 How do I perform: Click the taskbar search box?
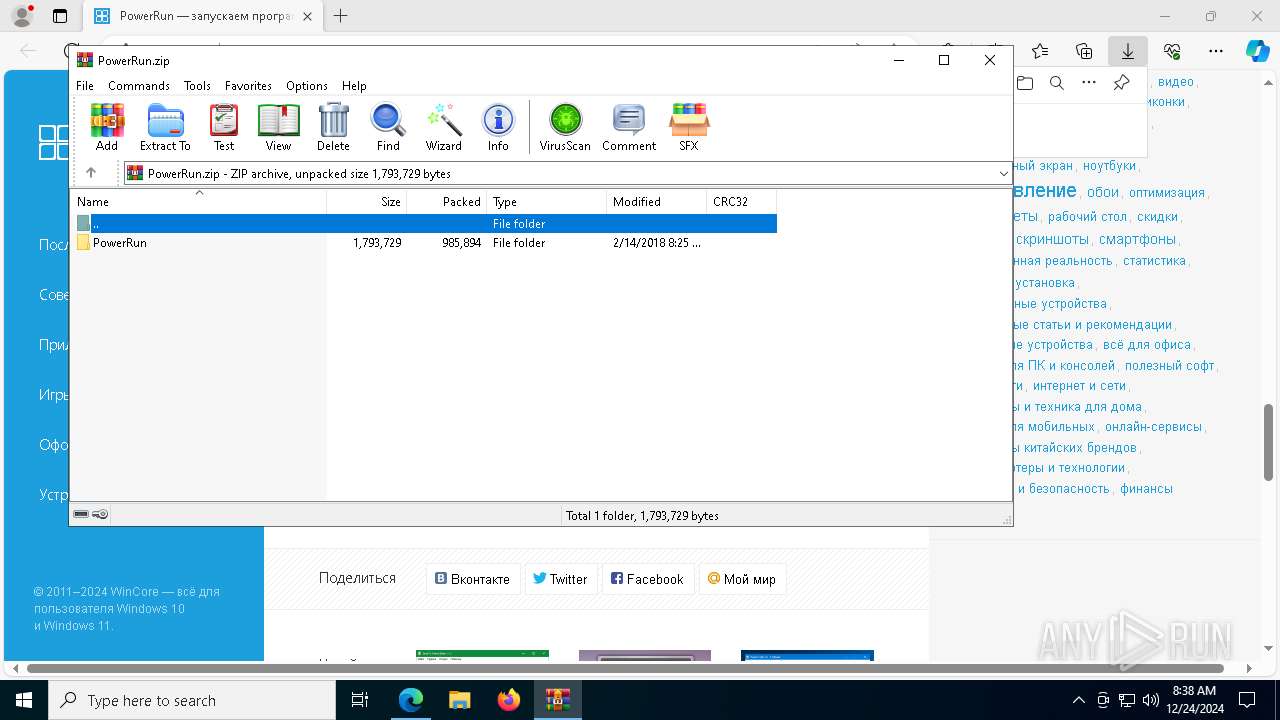(x=192, y=700)
